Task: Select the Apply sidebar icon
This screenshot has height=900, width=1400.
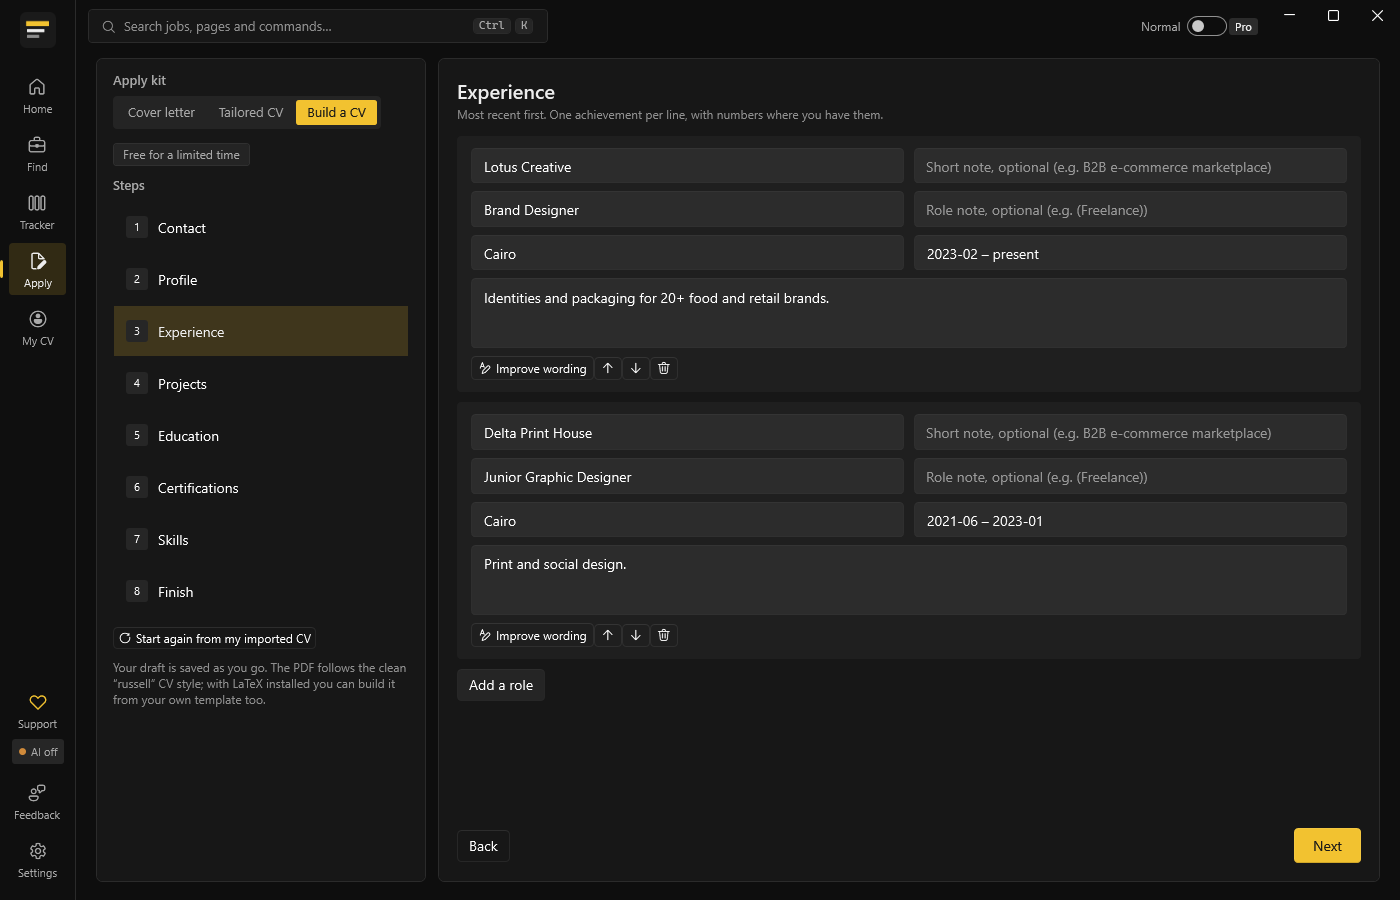Action: tap(37, 269)
